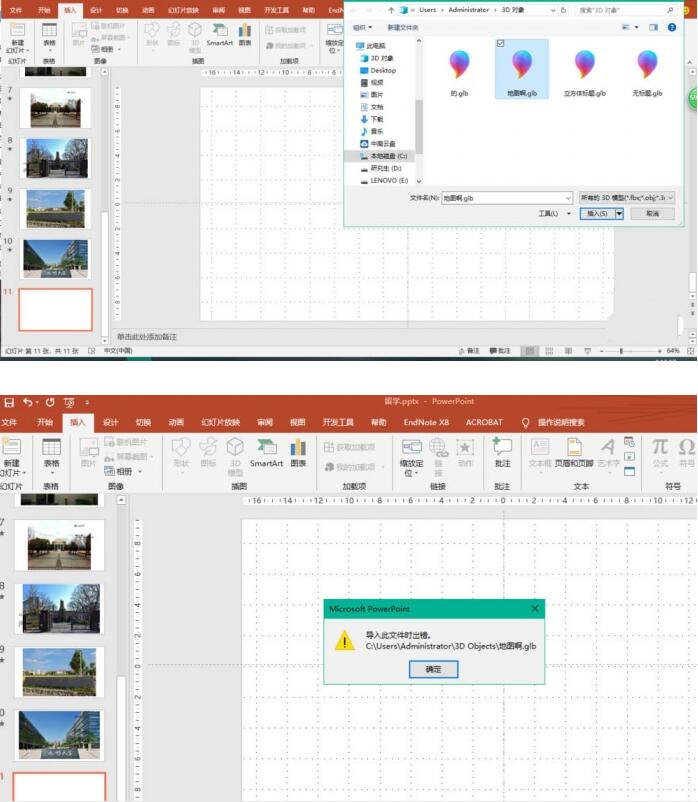This screenshot has width=698, height=802.
Task: Click the Save icon in quick access toolbar
Action: [x=9, y=403]
